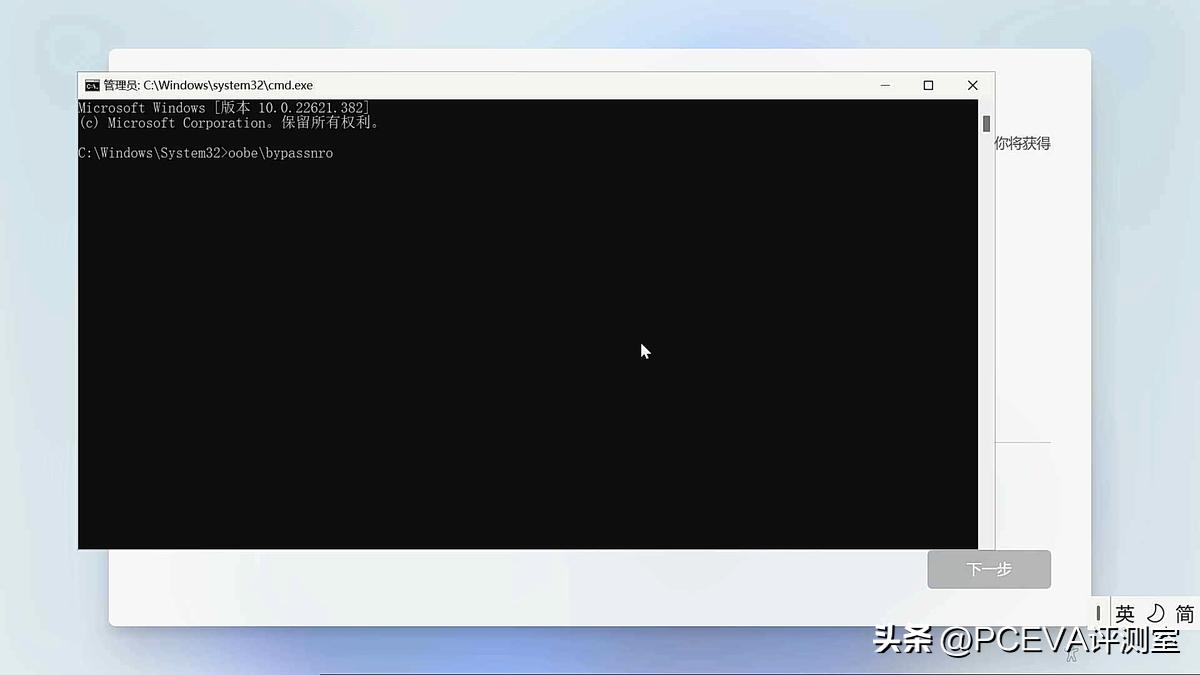1200x675 pixels.
Task: Click the 你将获得 heading on the right panel
Action: (x=1024, y=143)
